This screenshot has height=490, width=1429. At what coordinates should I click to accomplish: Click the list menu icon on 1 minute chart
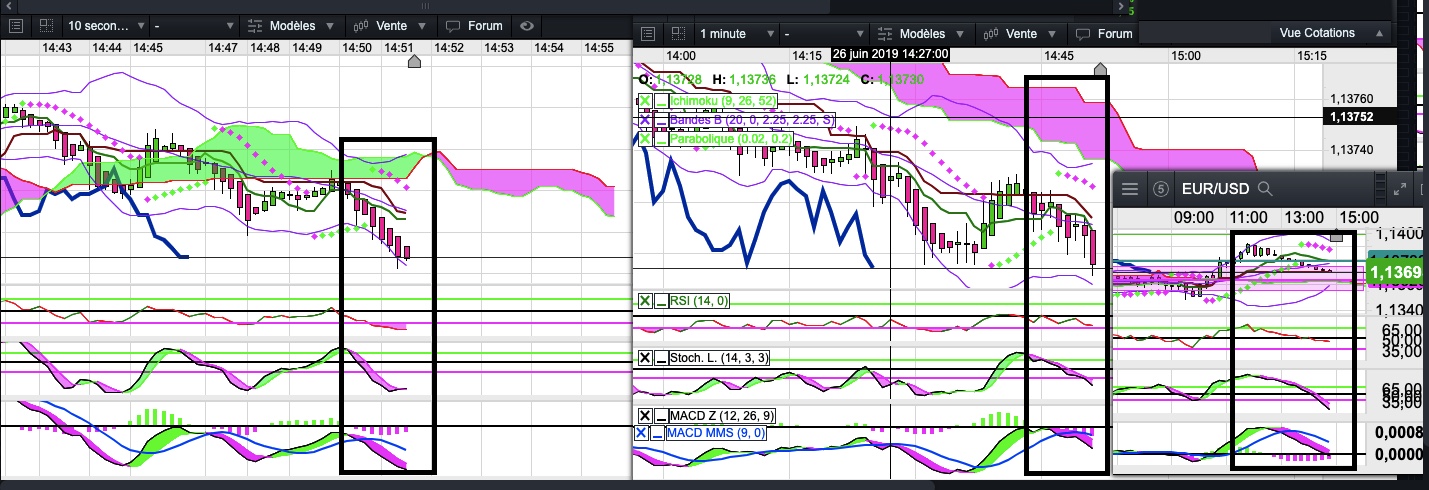click(x=647, y=33)
